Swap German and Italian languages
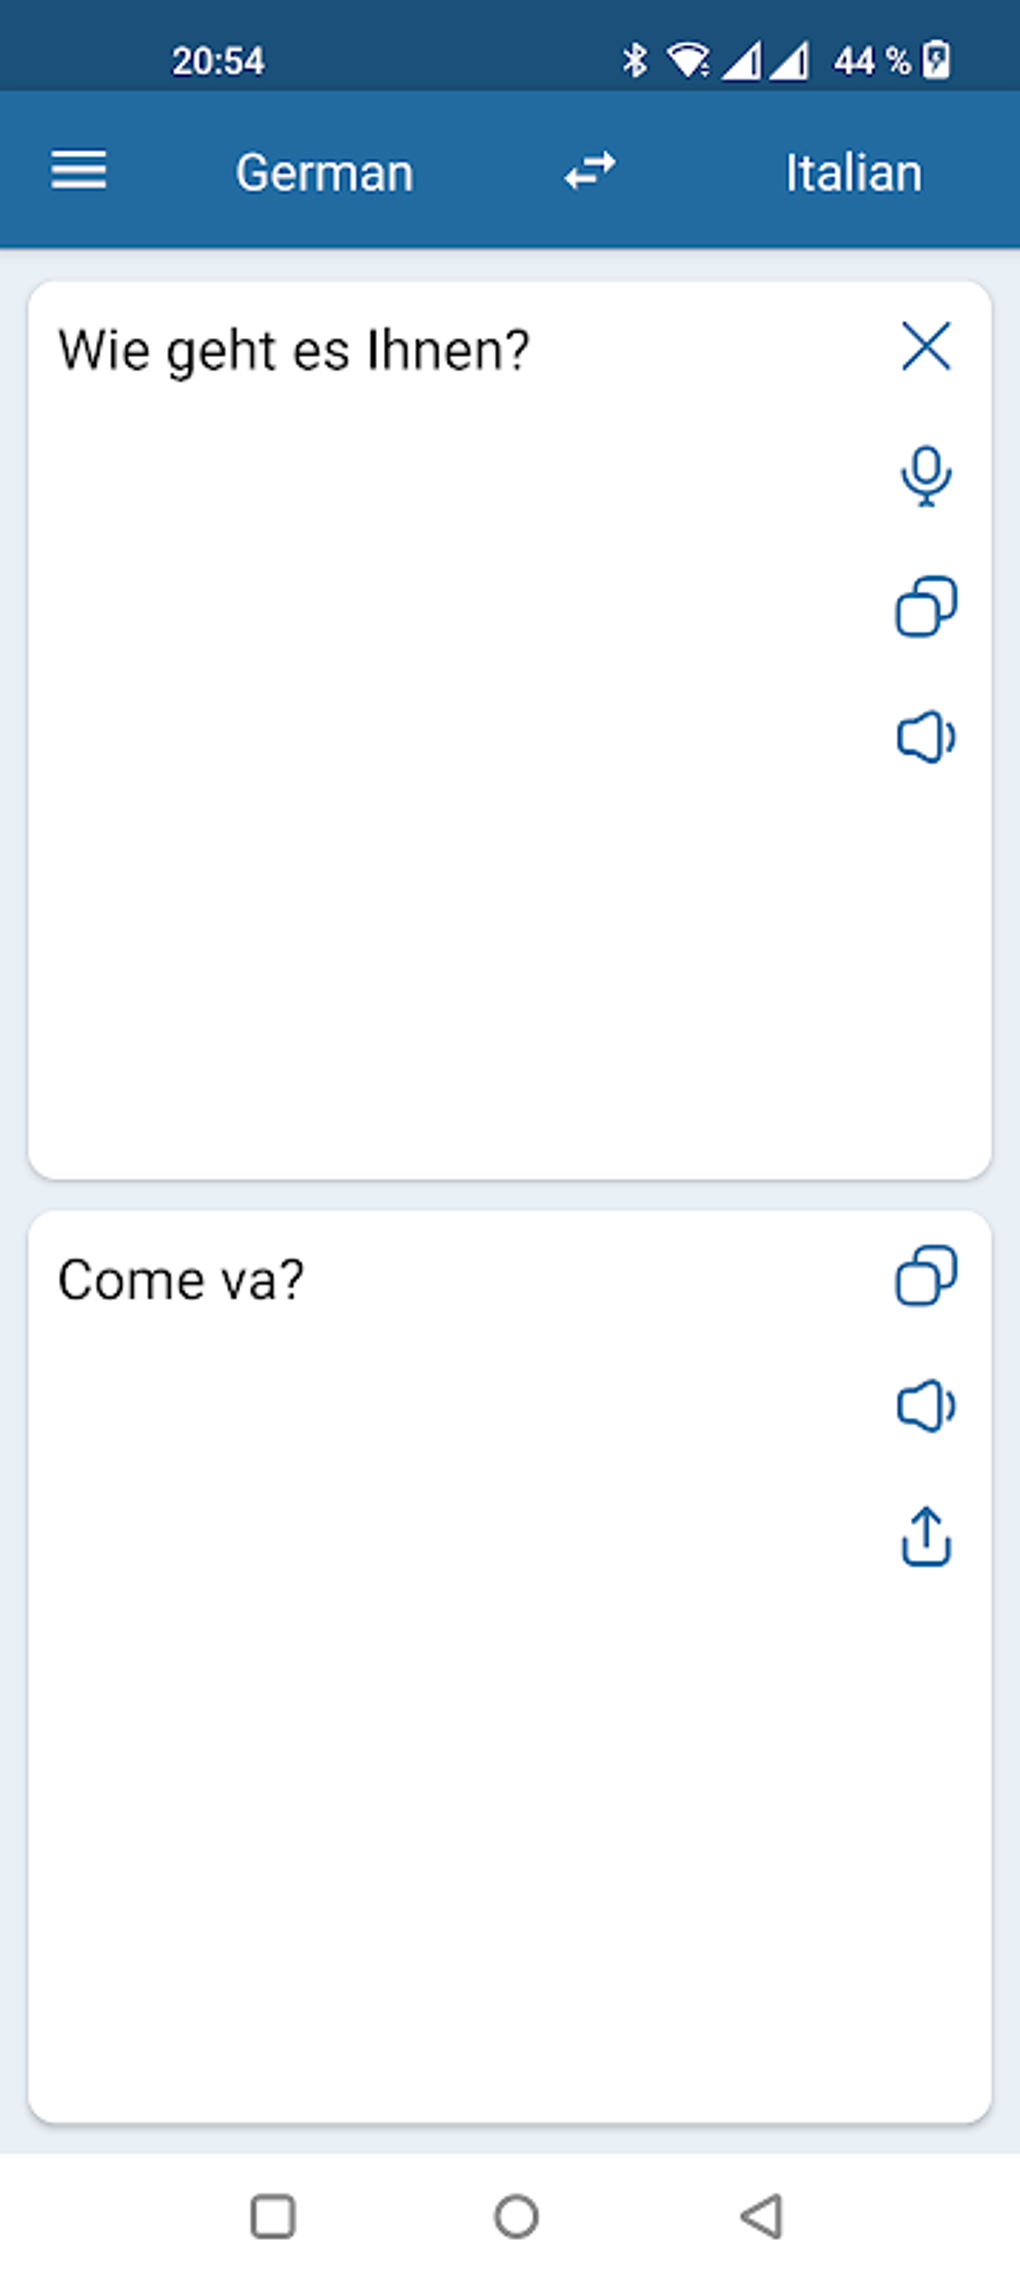 (x=590, y=171)
